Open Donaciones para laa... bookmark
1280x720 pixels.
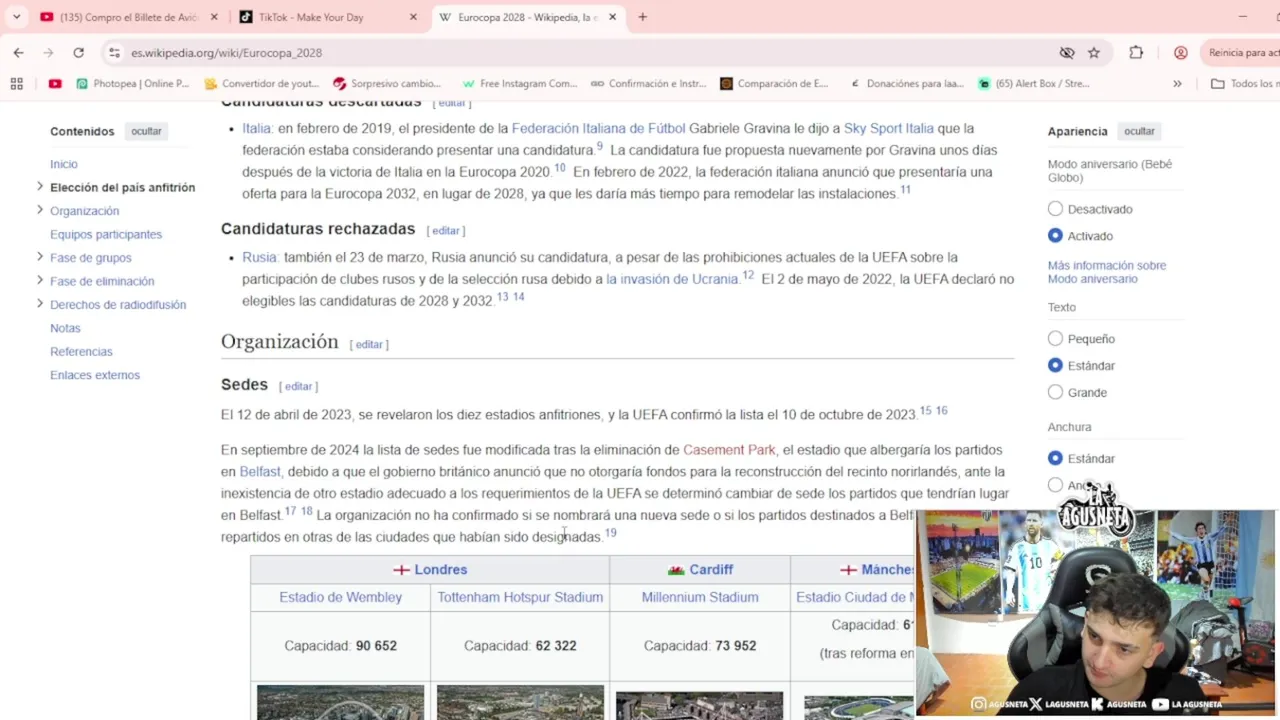[906, 84]
